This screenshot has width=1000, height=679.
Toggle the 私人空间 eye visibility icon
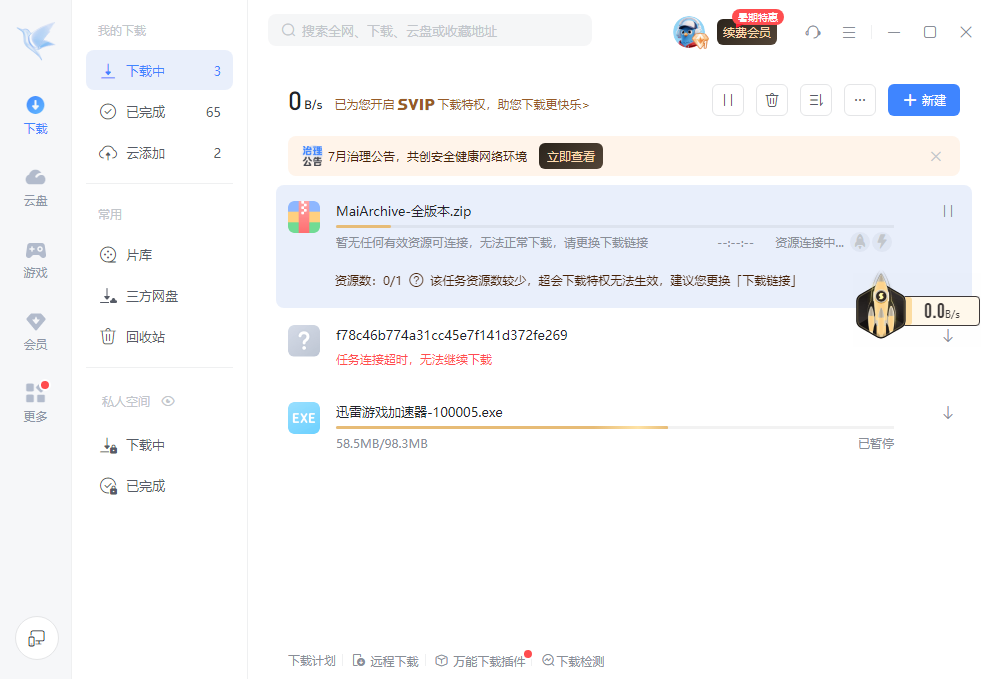coord(168,401)
